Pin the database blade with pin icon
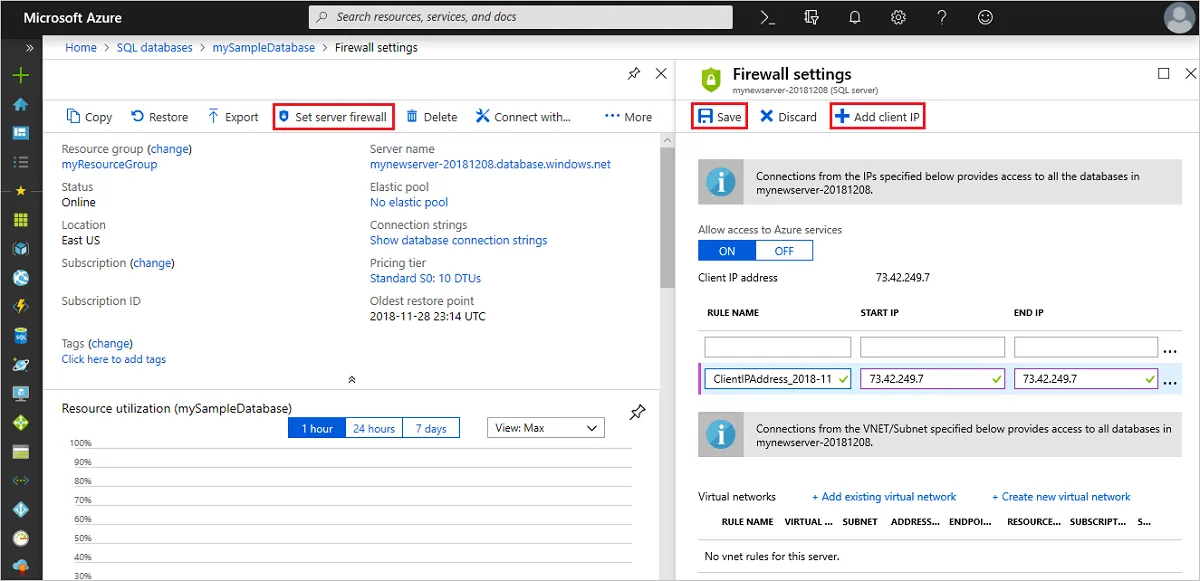Viewport: 1200px width, 581px height. tap(634, 74)
